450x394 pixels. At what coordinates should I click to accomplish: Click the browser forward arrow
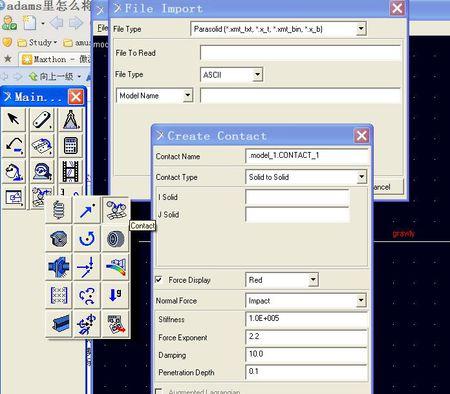(76, 23)
